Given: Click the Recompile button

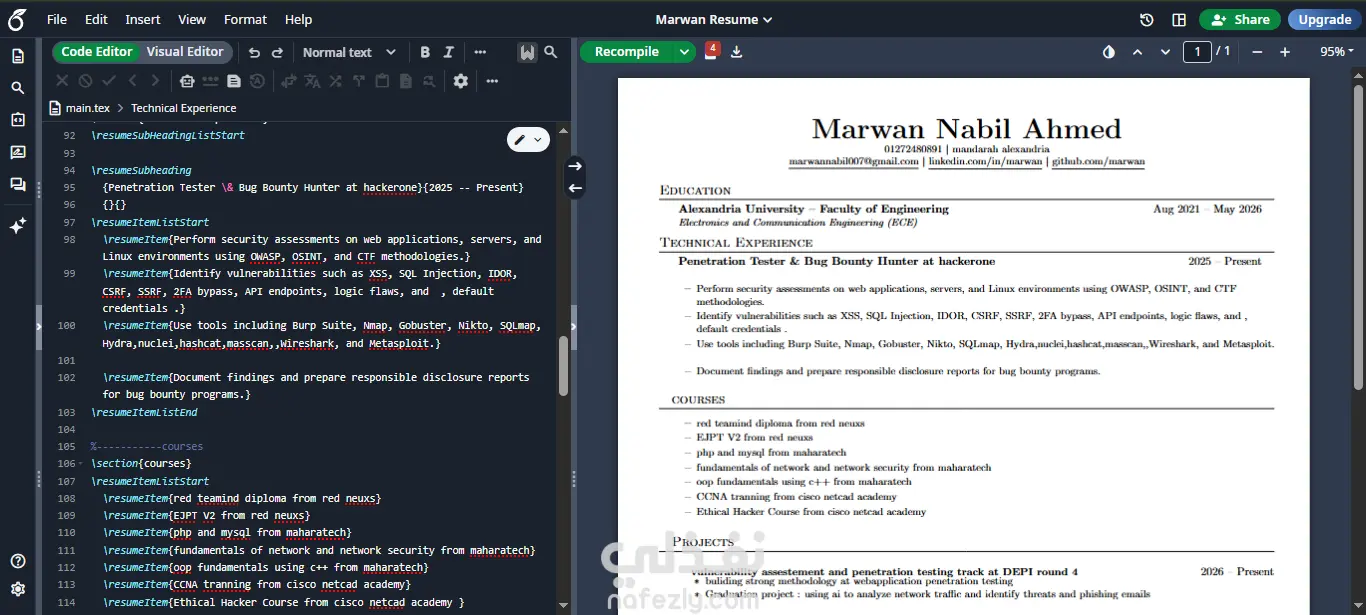Looking at the screenshot, I should point(627,52).
